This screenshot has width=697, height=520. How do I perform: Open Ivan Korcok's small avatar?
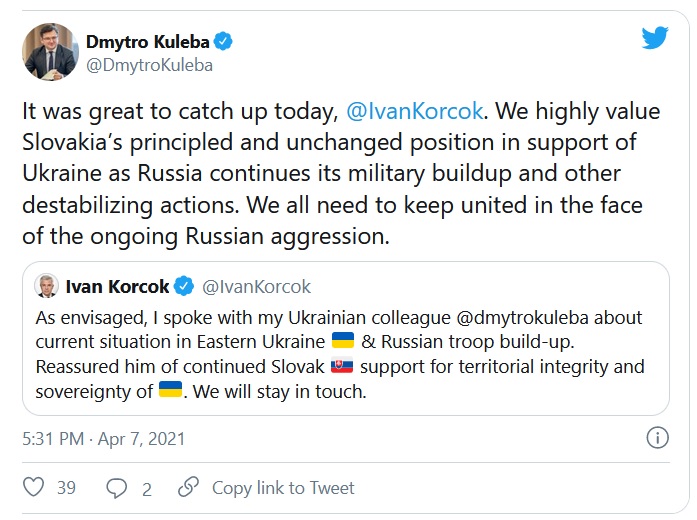46,287
